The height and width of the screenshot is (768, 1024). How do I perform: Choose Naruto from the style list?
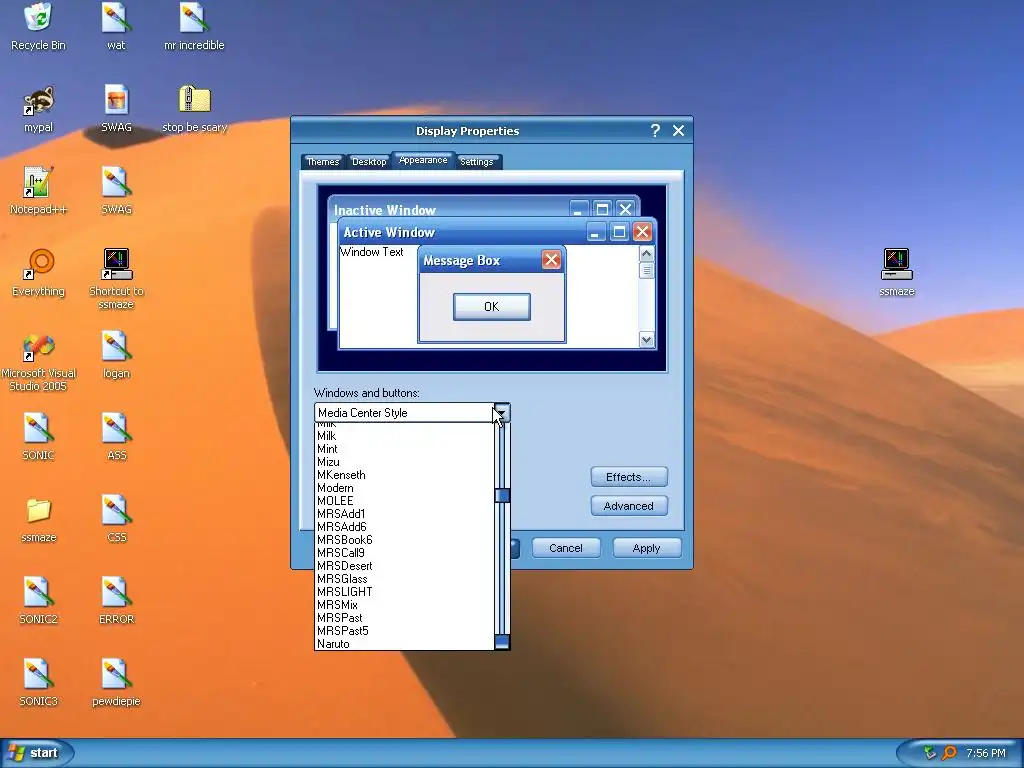404,644
